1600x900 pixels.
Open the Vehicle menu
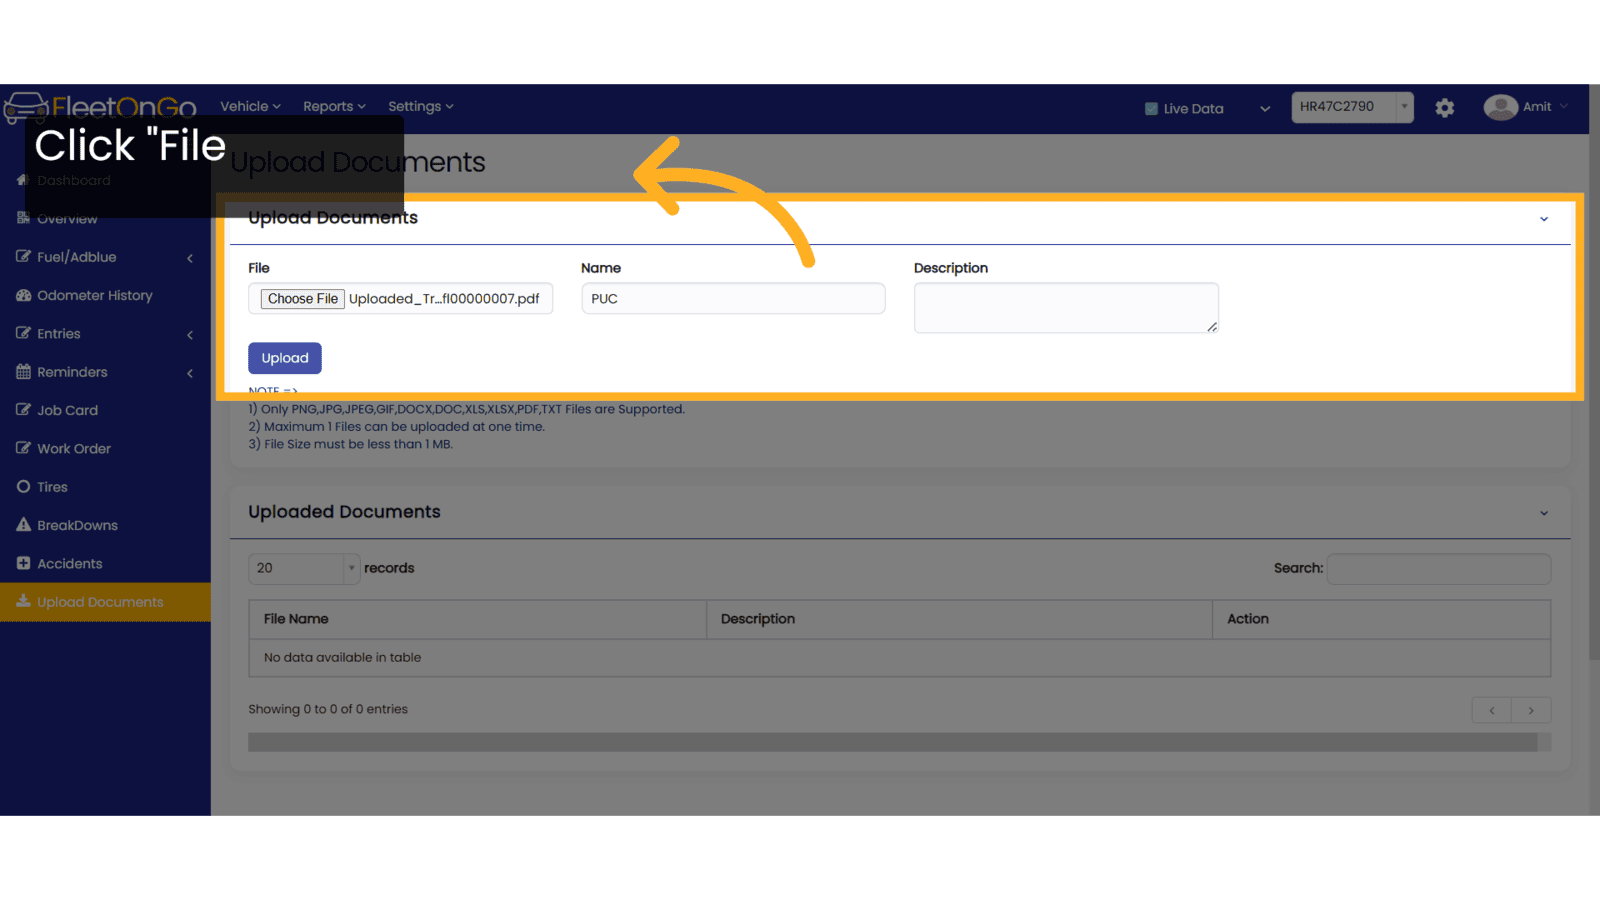250,106
